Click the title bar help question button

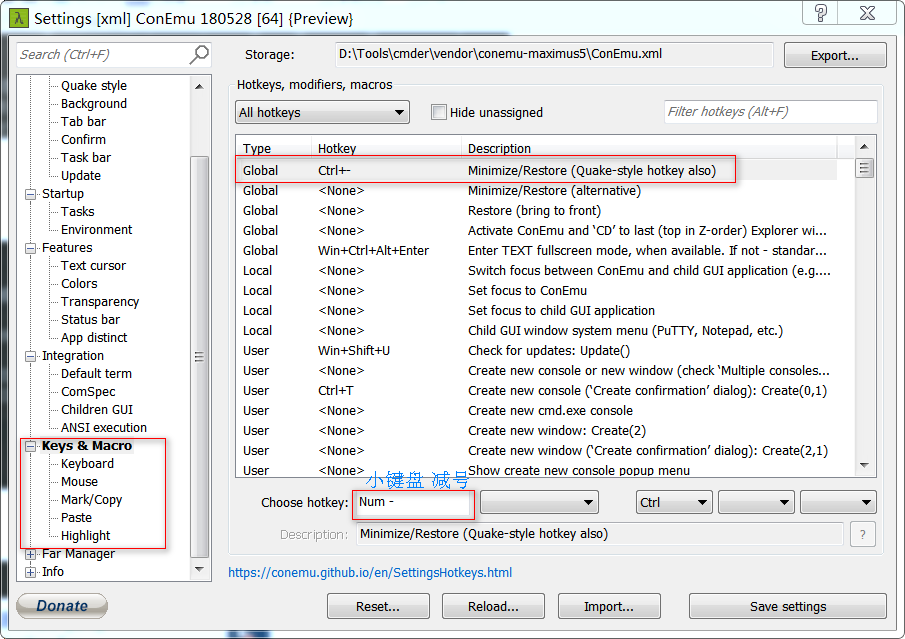point(821,13)
